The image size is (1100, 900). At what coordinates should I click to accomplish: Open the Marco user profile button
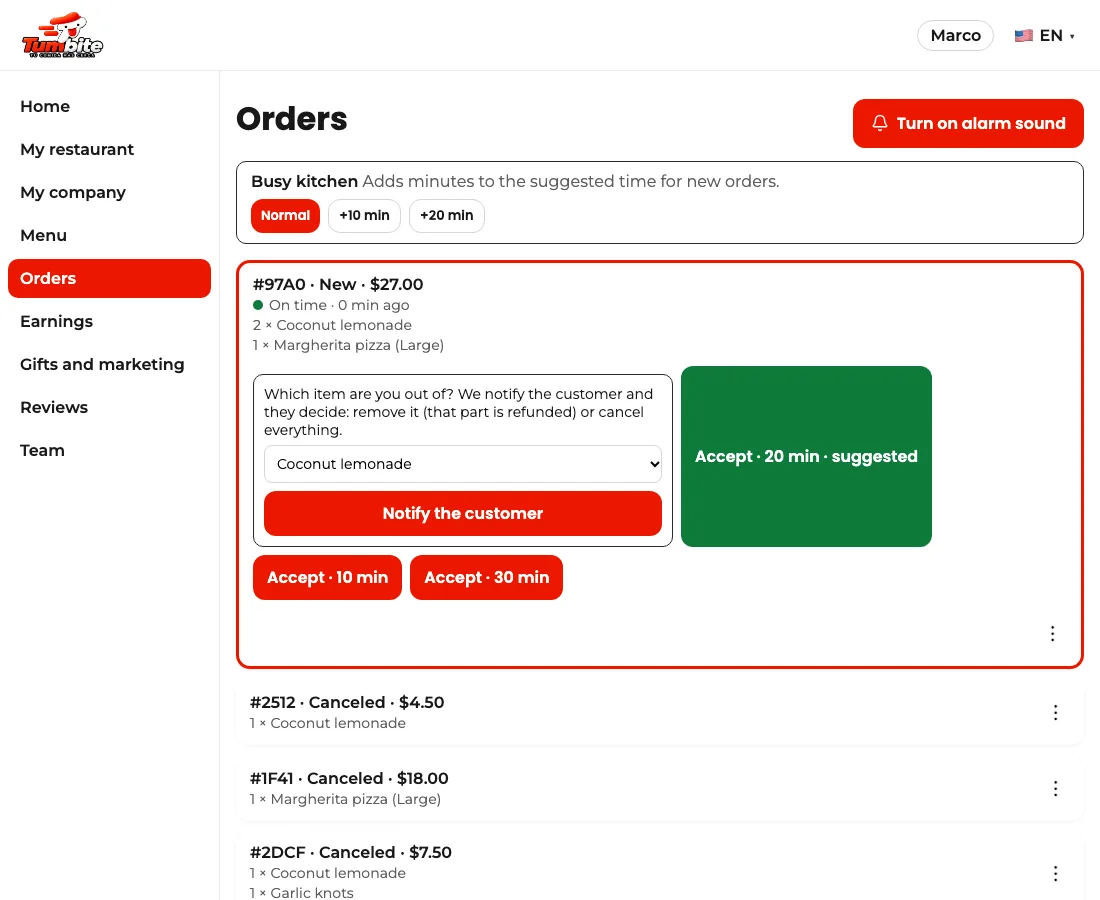click(955, 36)
